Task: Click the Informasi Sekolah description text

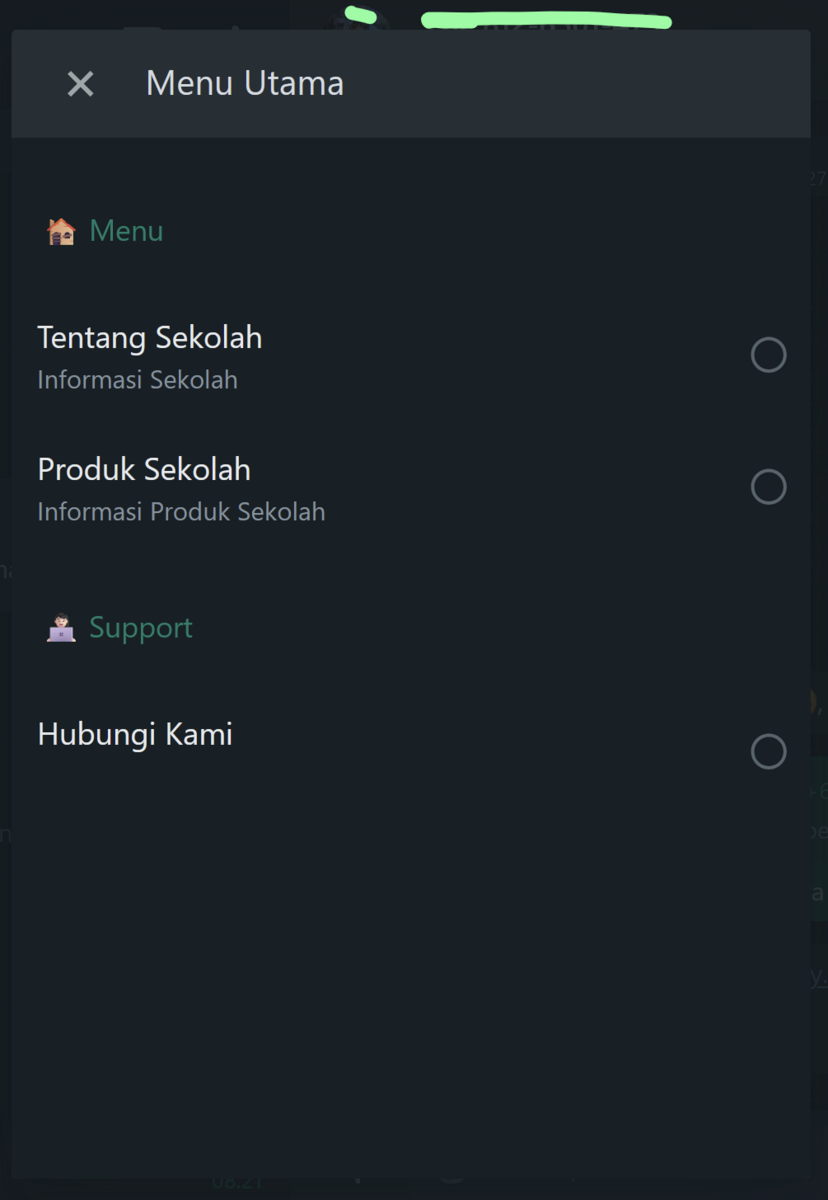Action: click(x=138, y=380)
